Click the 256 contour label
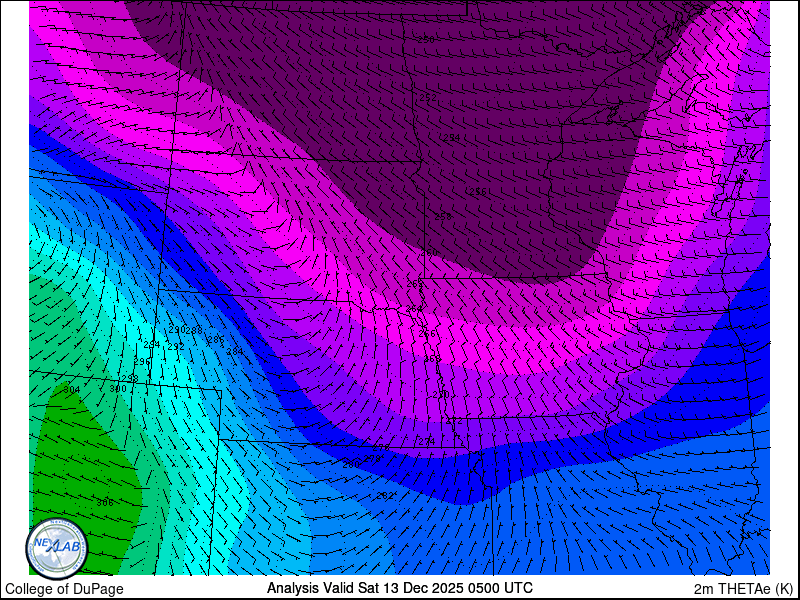The height and width of the screenshot is (600, 800). point(478,192)
